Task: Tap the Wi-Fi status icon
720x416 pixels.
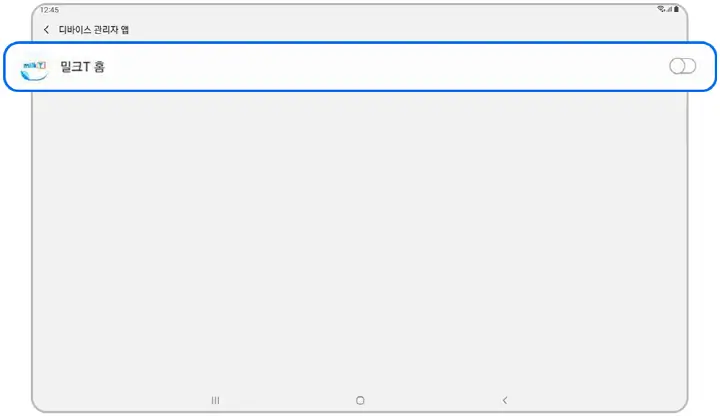Action: tap(661, 9)
